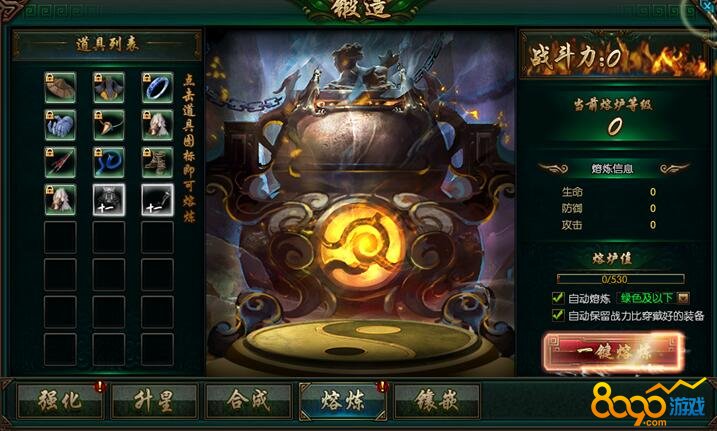717x431 pixels.
Task: Toggle the 自动熔炼 checkbox
Action: click(558, 298)
